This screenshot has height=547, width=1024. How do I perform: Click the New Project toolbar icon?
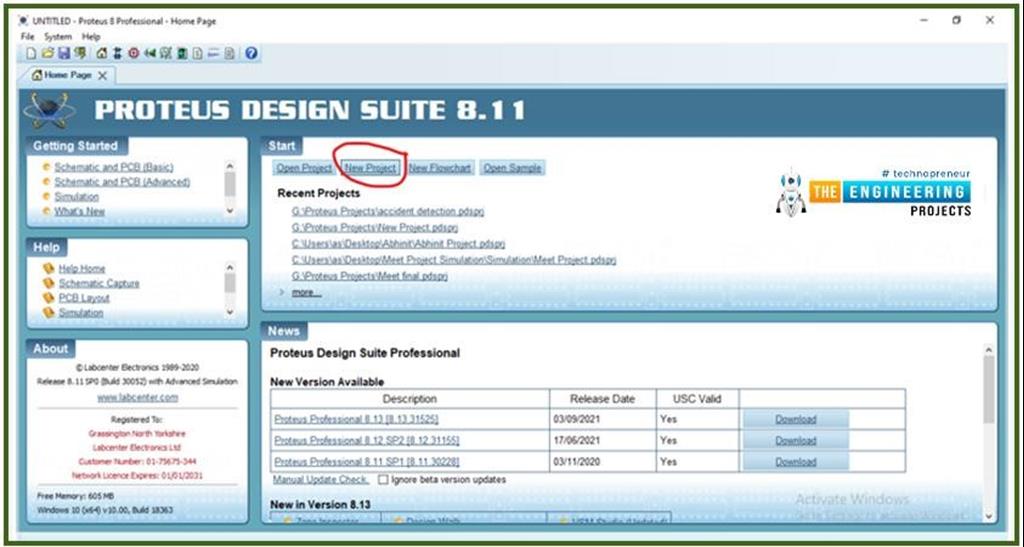32,53
